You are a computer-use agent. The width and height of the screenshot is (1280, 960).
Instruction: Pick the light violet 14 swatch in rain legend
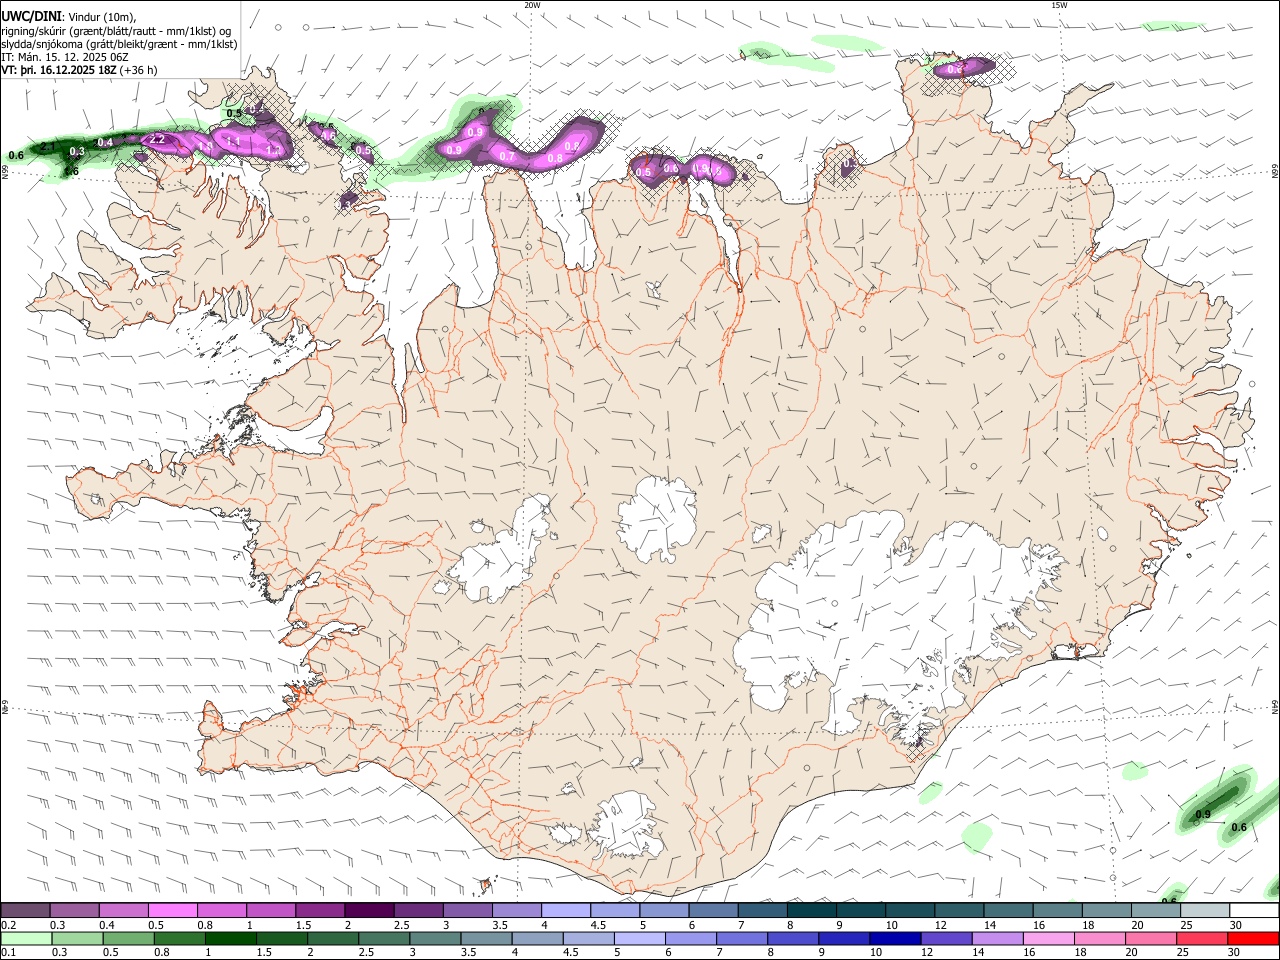pyautogui.click(x=998, y=939)
